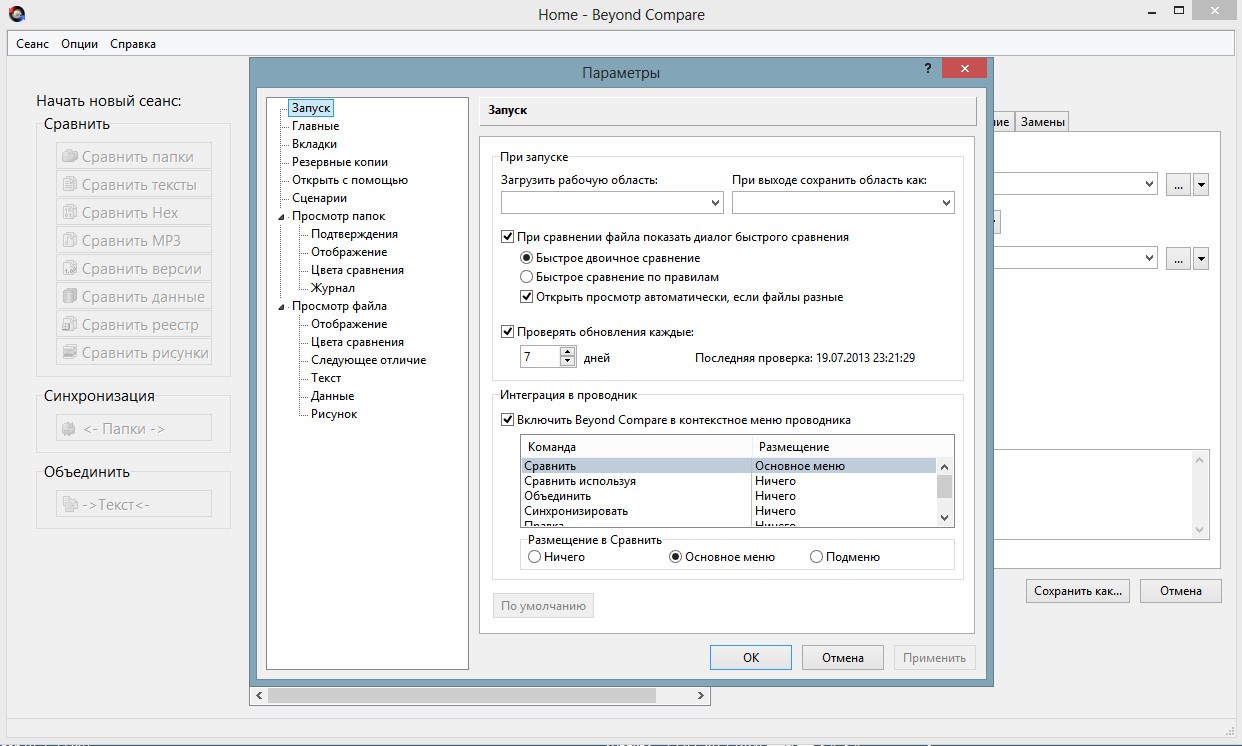The height and width of the screenshot is (746, 1242).
Task: Select Быстрое сравнение по правилам radio button
Action: (x=527, y=277)
